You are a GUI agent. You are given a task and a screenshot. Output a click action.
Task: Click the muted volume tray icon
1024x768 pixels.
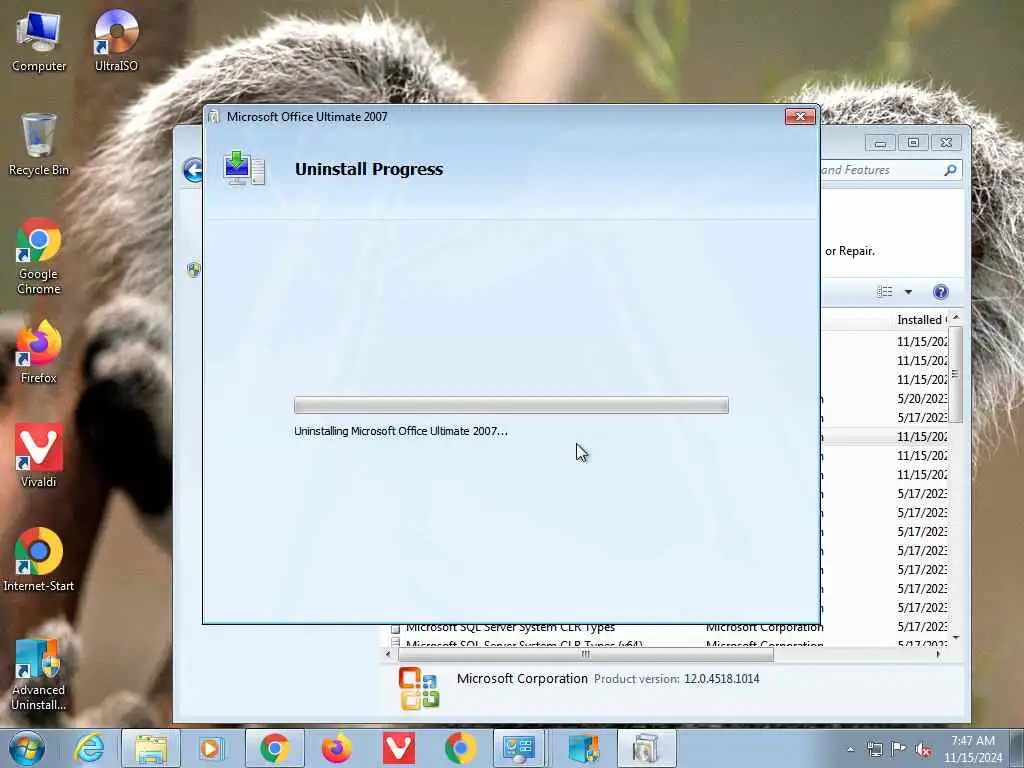pyautogui.click(x=923, y=749)
